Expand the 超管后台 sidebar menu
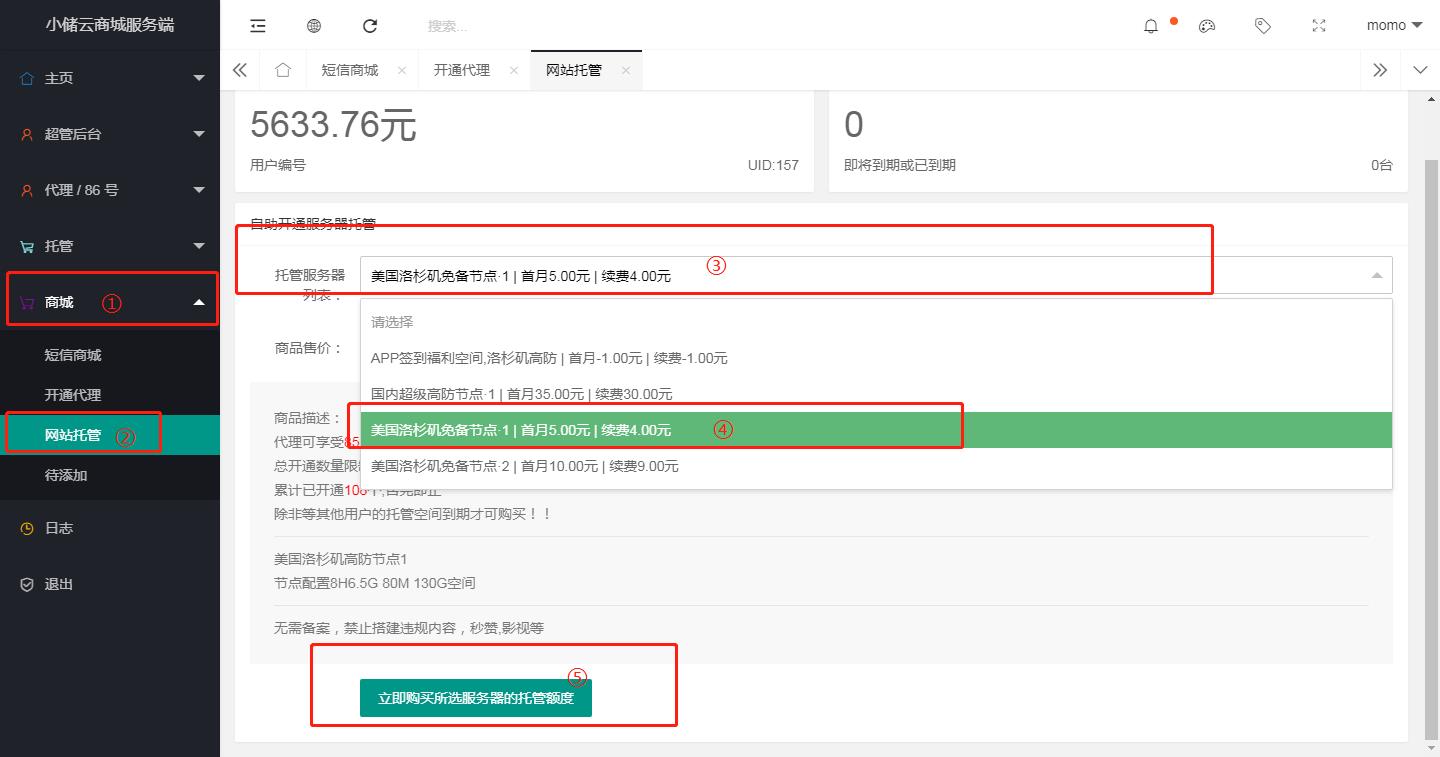Viewport: 1440px width, 757px height. [x=110, y=134]
